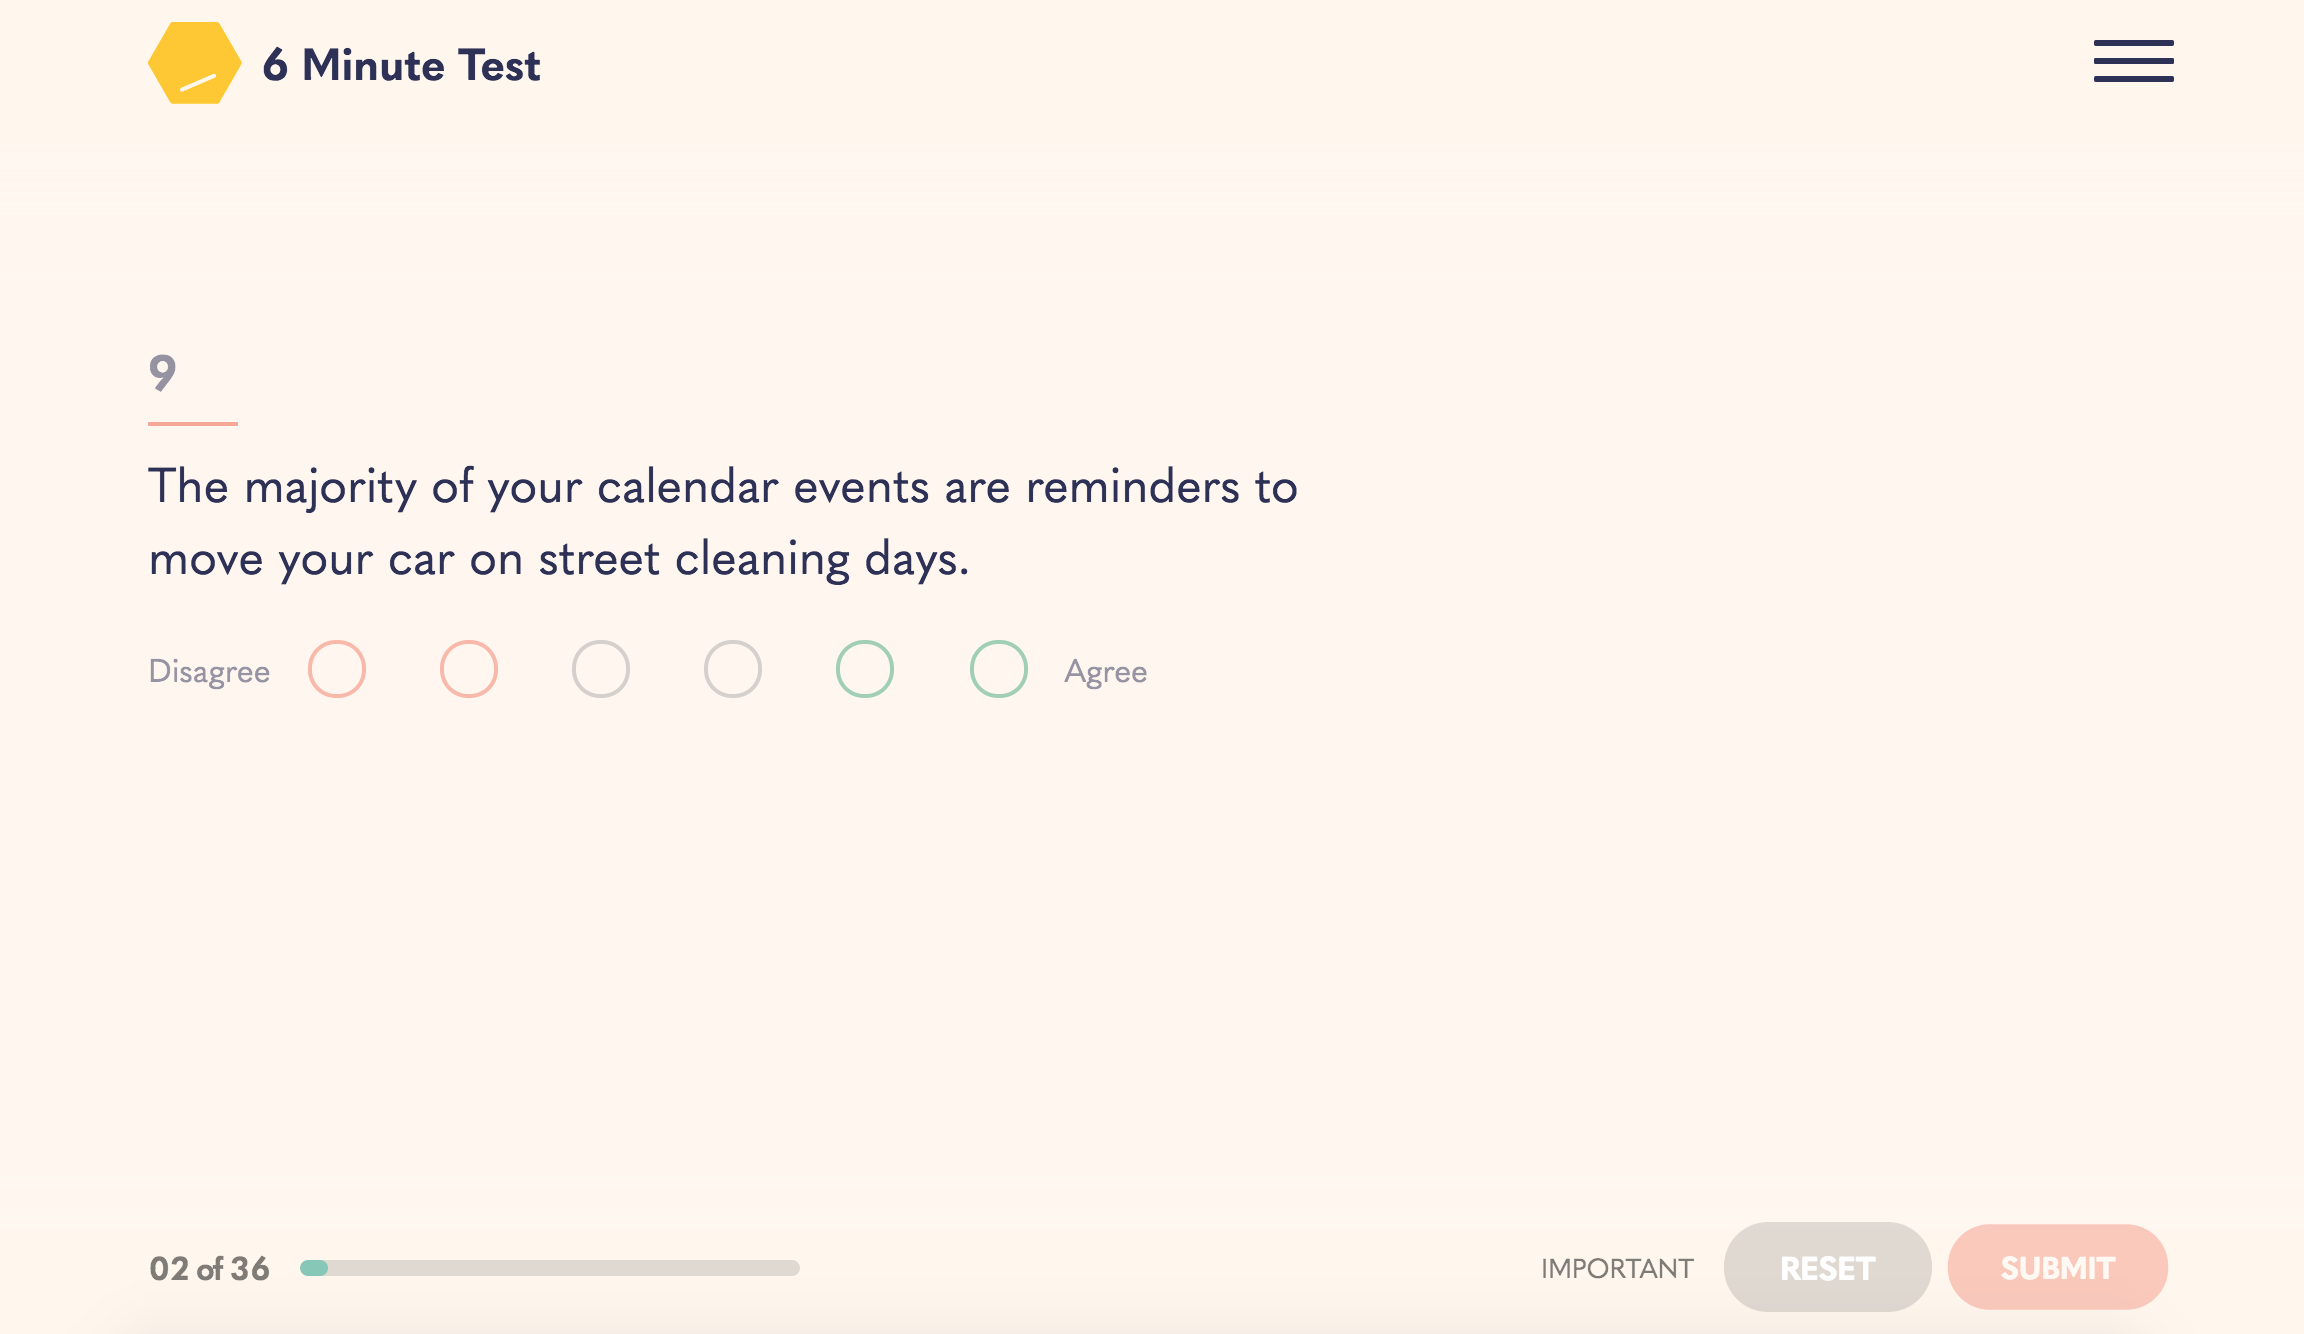
Task: Choose the third gray radio circle
Action: 601,669
